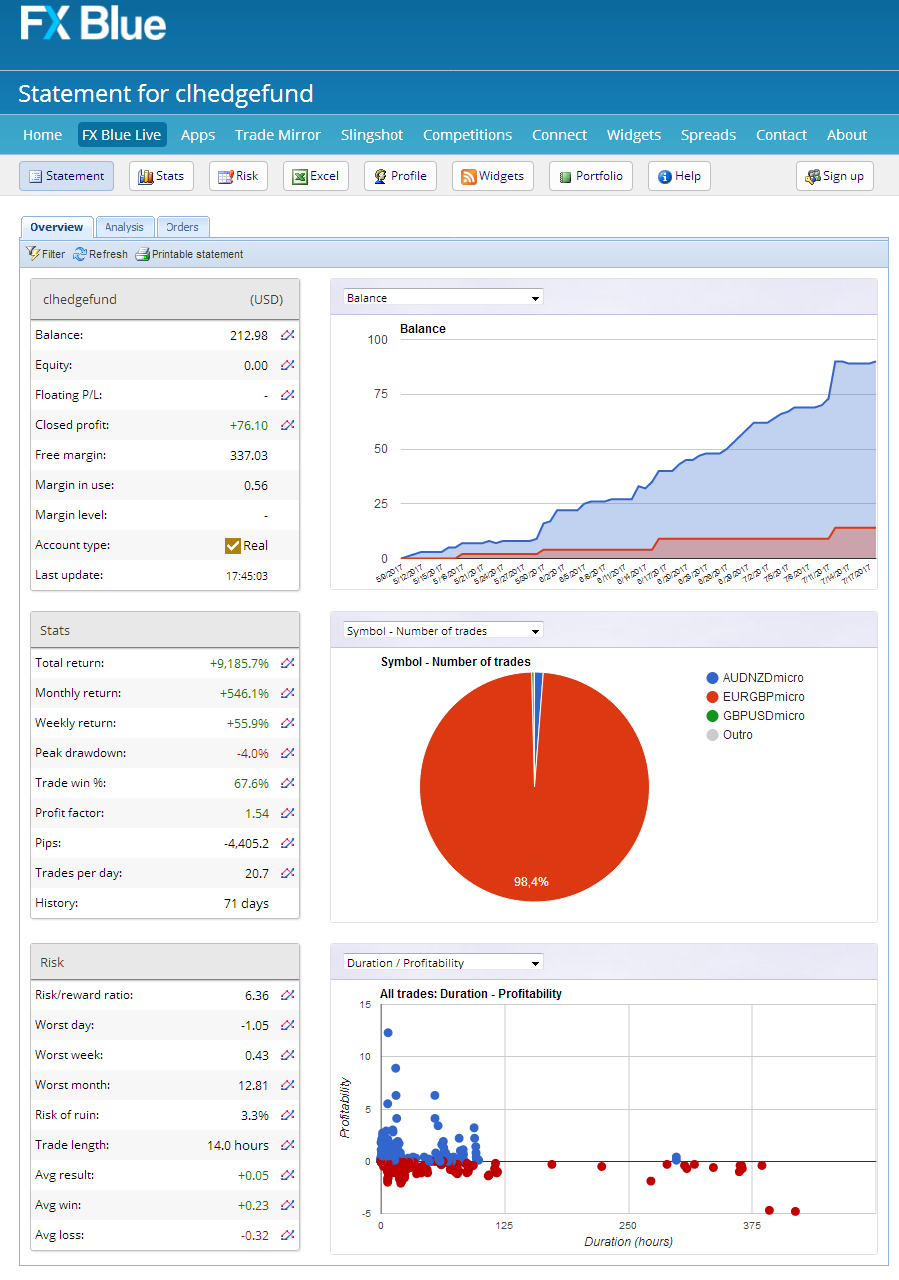Switch to the Orders tab

tap(183, 227)
